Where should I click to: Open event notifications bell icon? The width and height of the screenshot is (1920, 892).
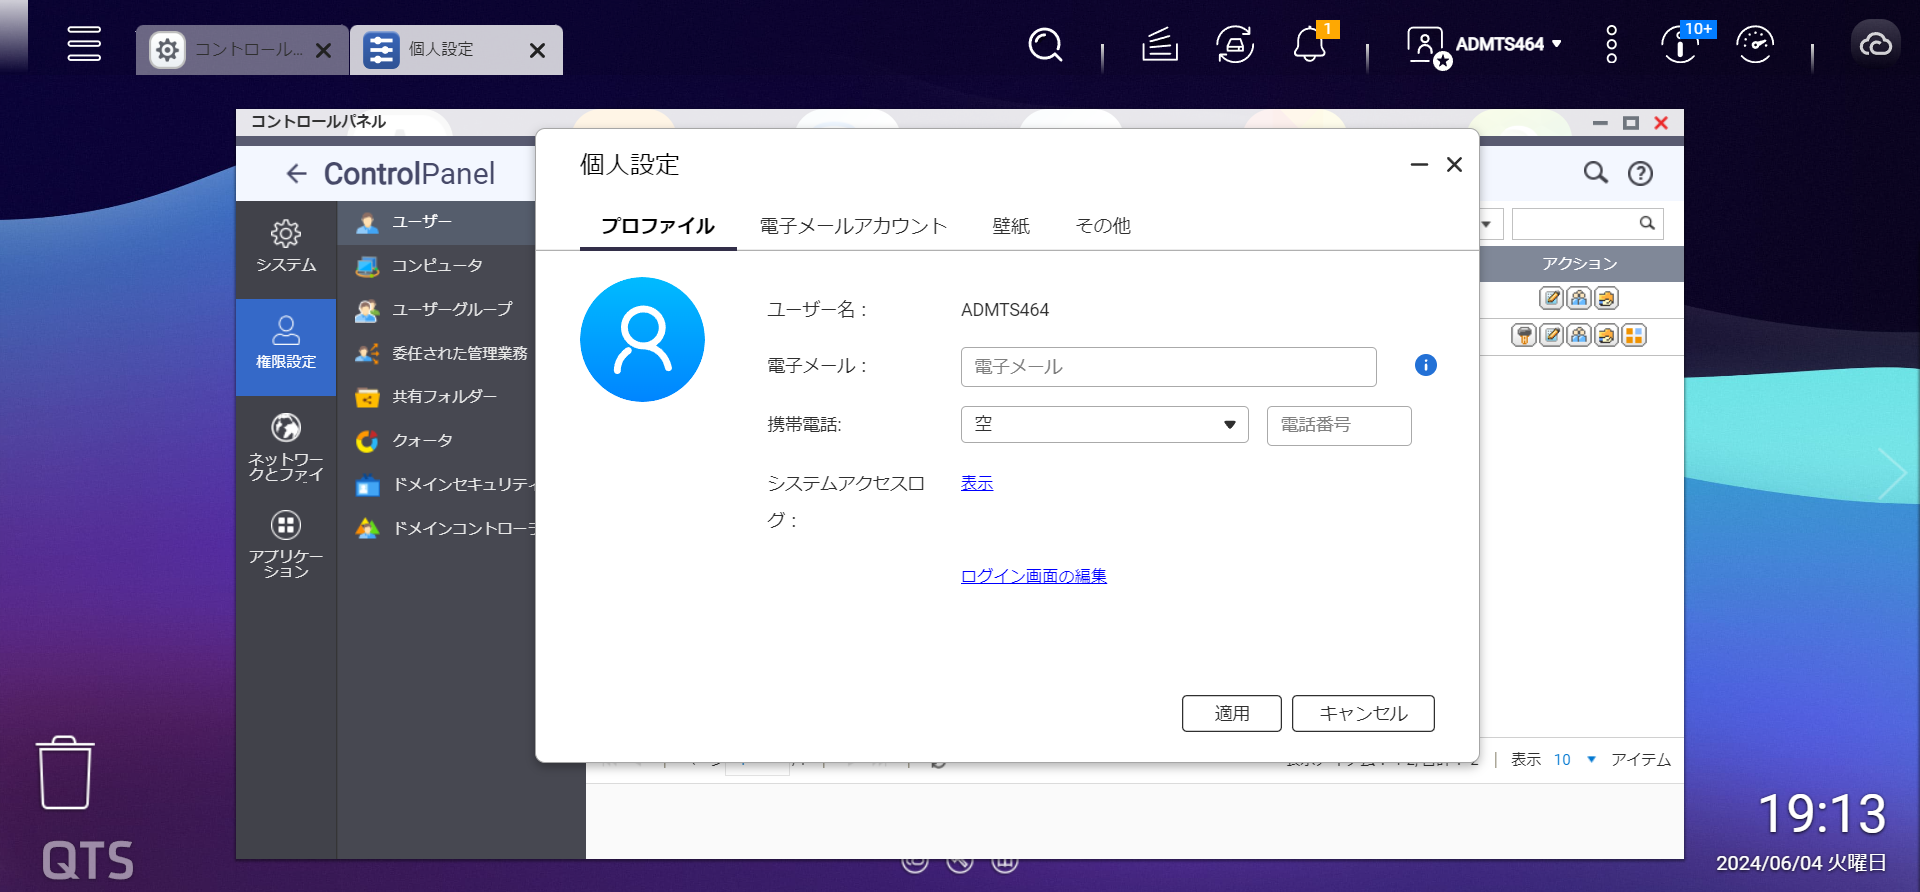[1310, 45]
